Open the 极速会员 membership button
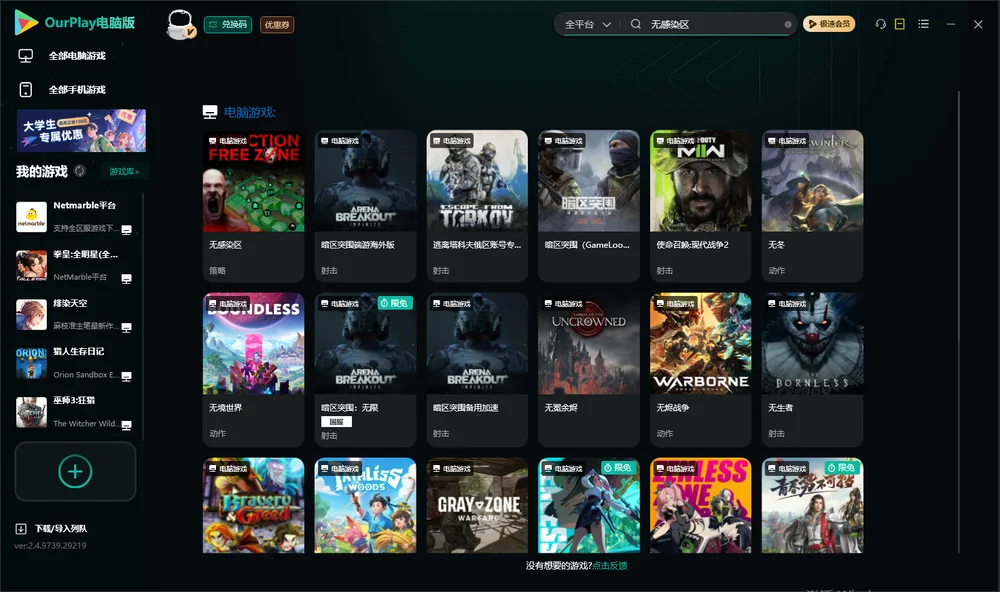 (829, 24)
